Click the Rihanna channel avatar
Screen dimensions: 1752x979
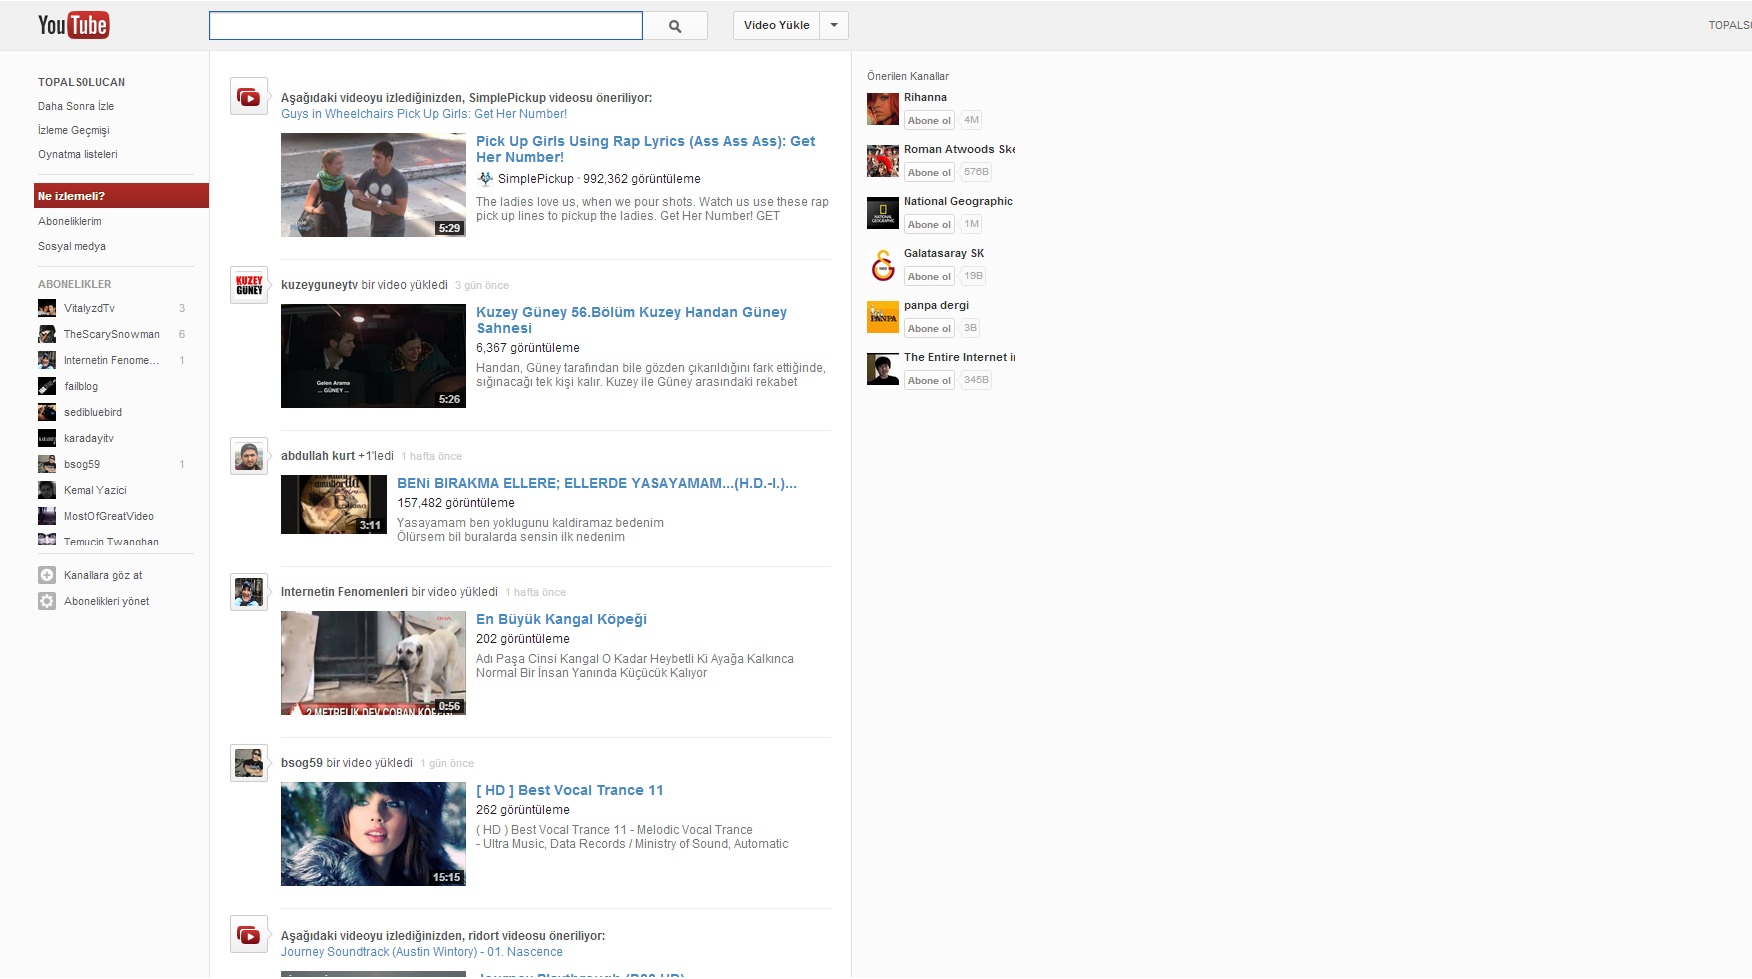click(x=883, y=109)
